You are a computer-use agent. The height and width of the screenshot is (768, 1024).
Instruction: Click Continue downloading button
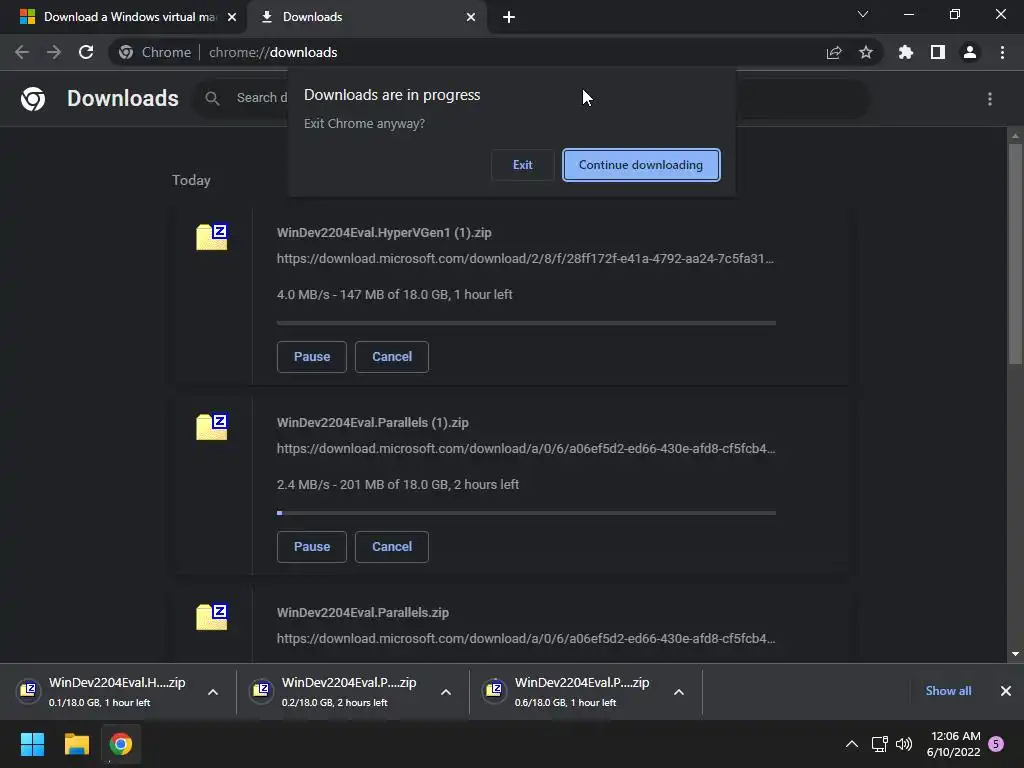tap(641, 165)
